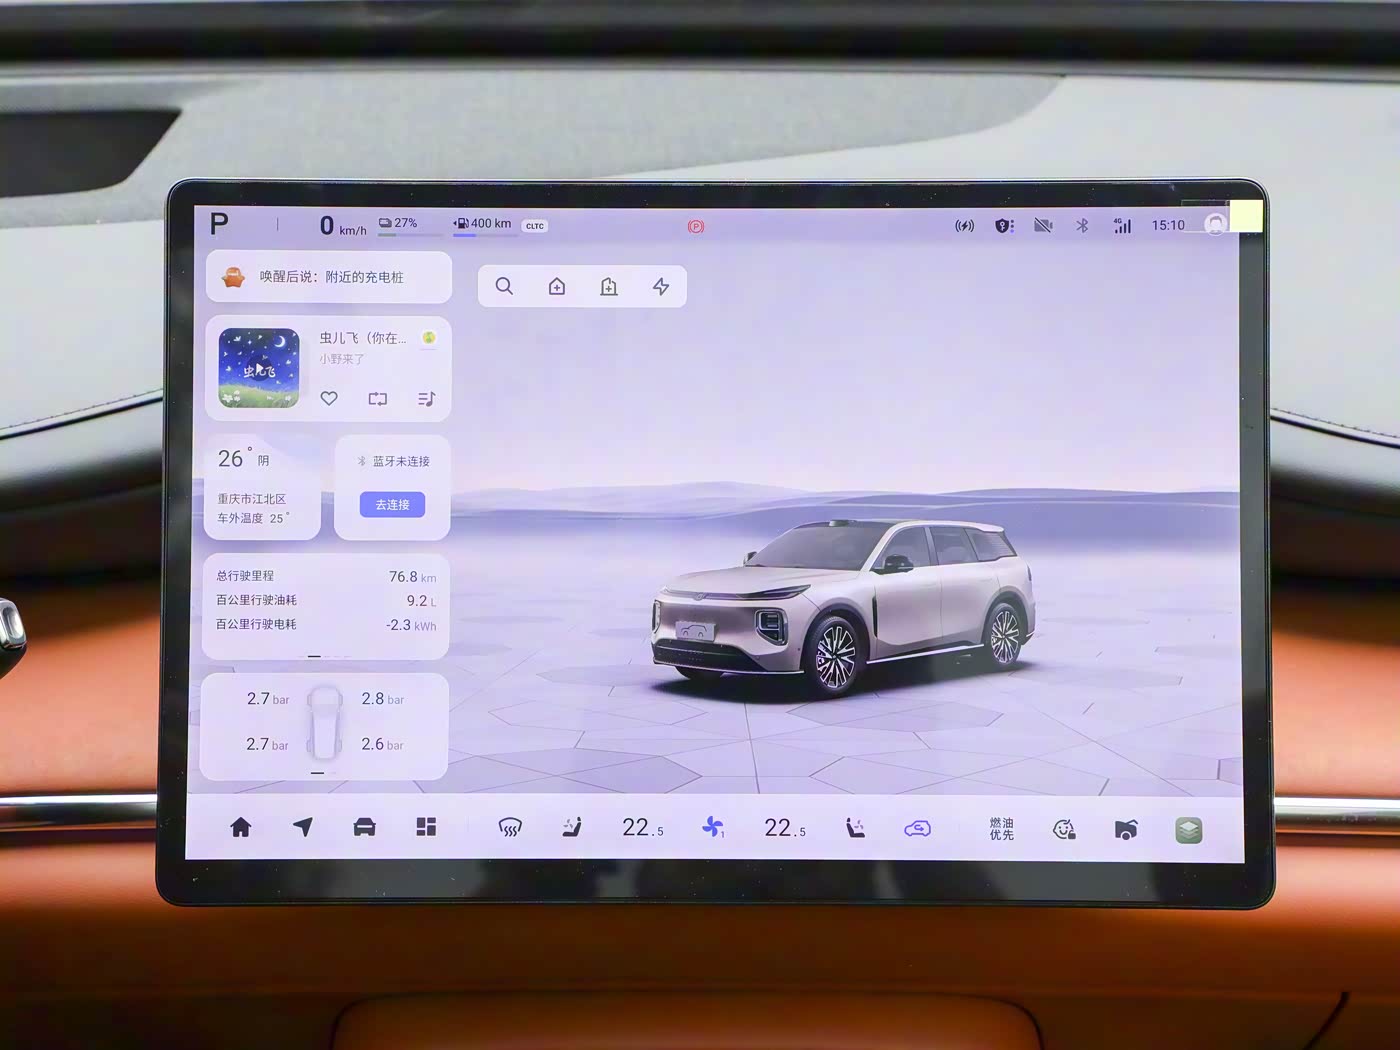Tap the voice prompt 附近的充电桩 suggestion
The height and width of the screenshot is (1050, 1400).
click(x=330, y=277)
